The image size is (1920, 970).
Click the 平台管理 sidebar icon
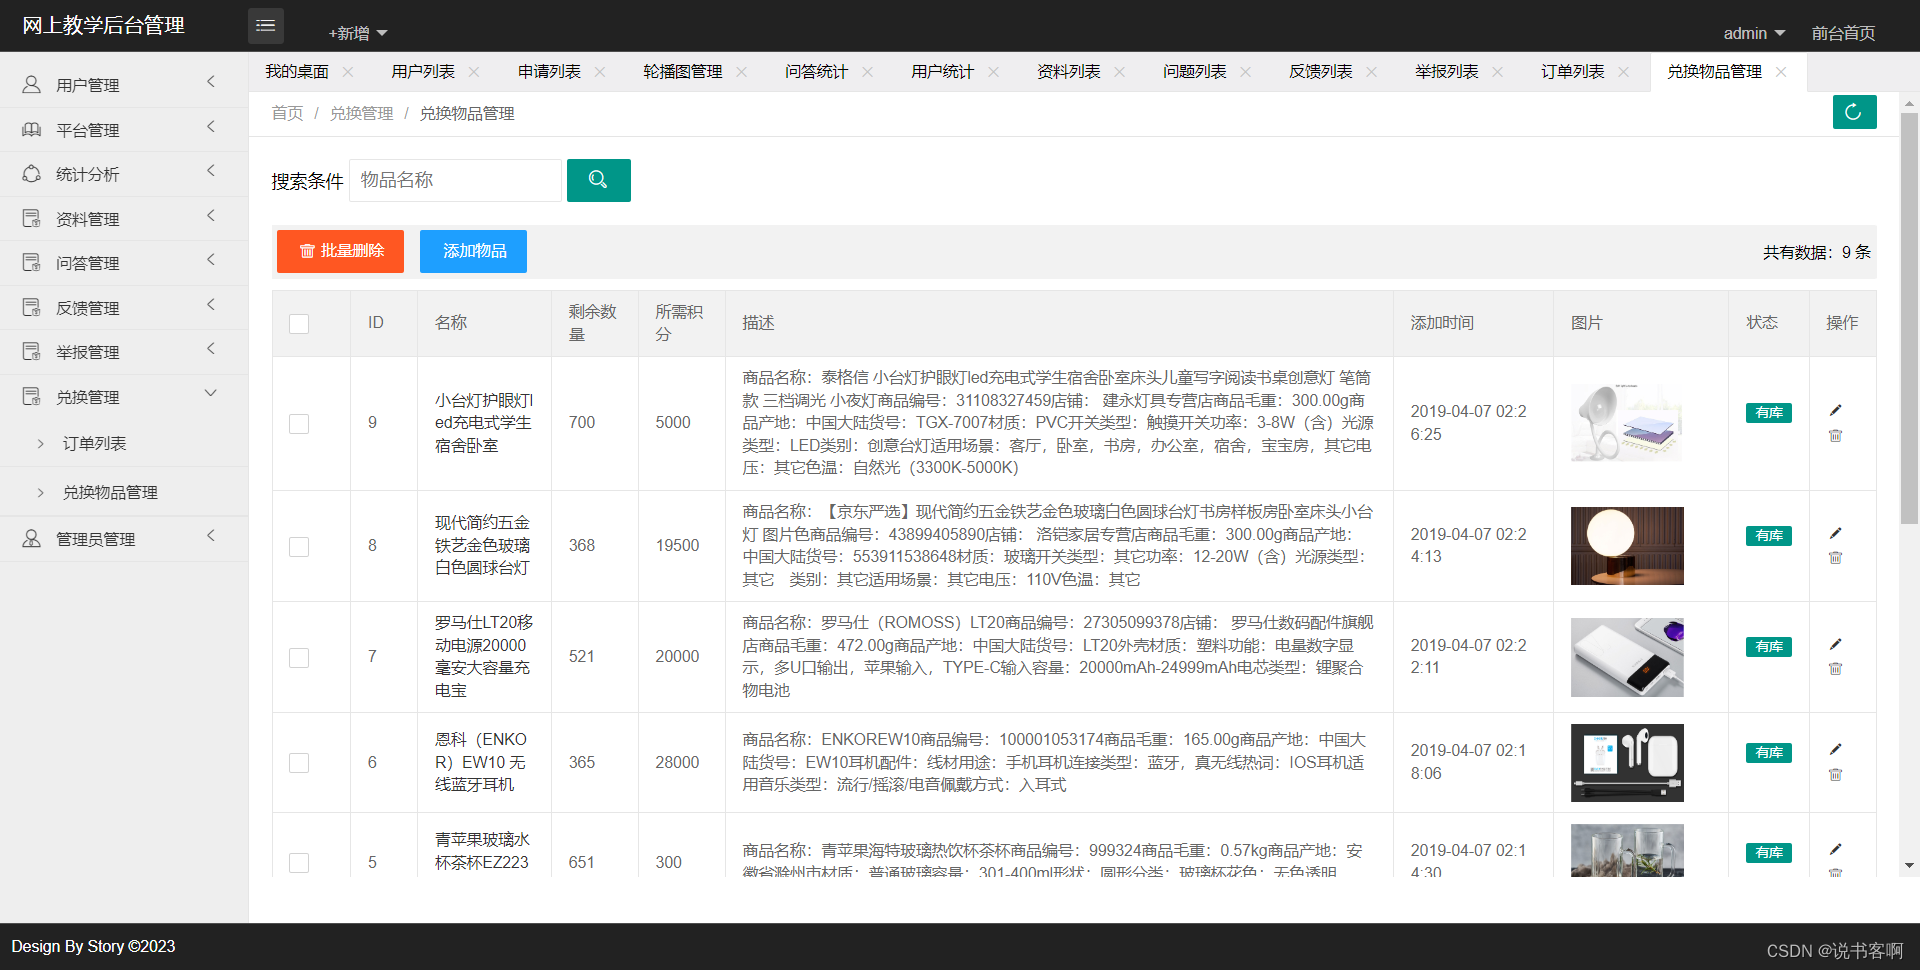[32, 130]
